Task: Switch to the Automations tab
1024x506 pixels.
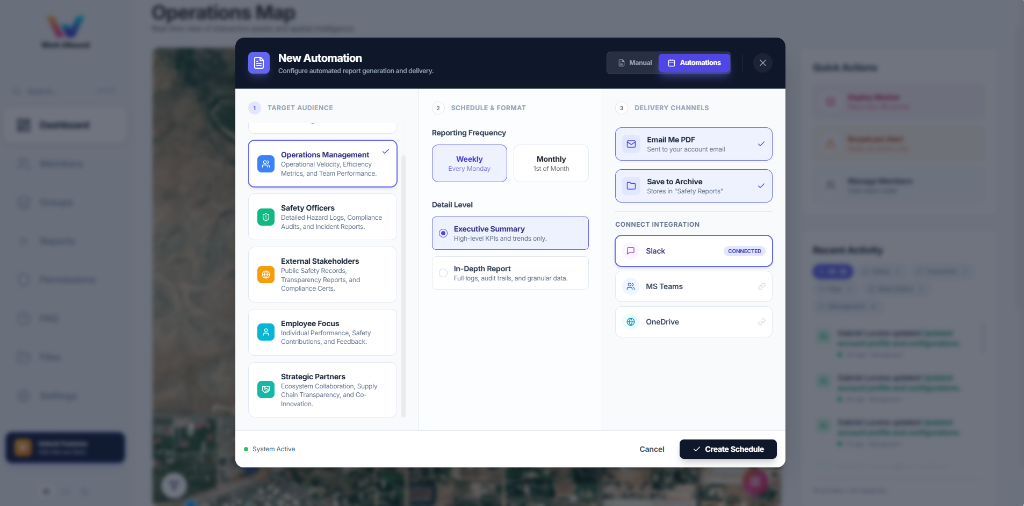Action: click(694, 63)
